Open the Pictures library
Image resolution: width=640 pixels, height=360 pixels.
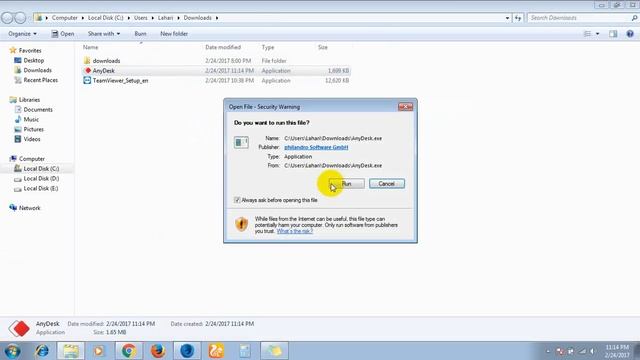pos(33,129)
